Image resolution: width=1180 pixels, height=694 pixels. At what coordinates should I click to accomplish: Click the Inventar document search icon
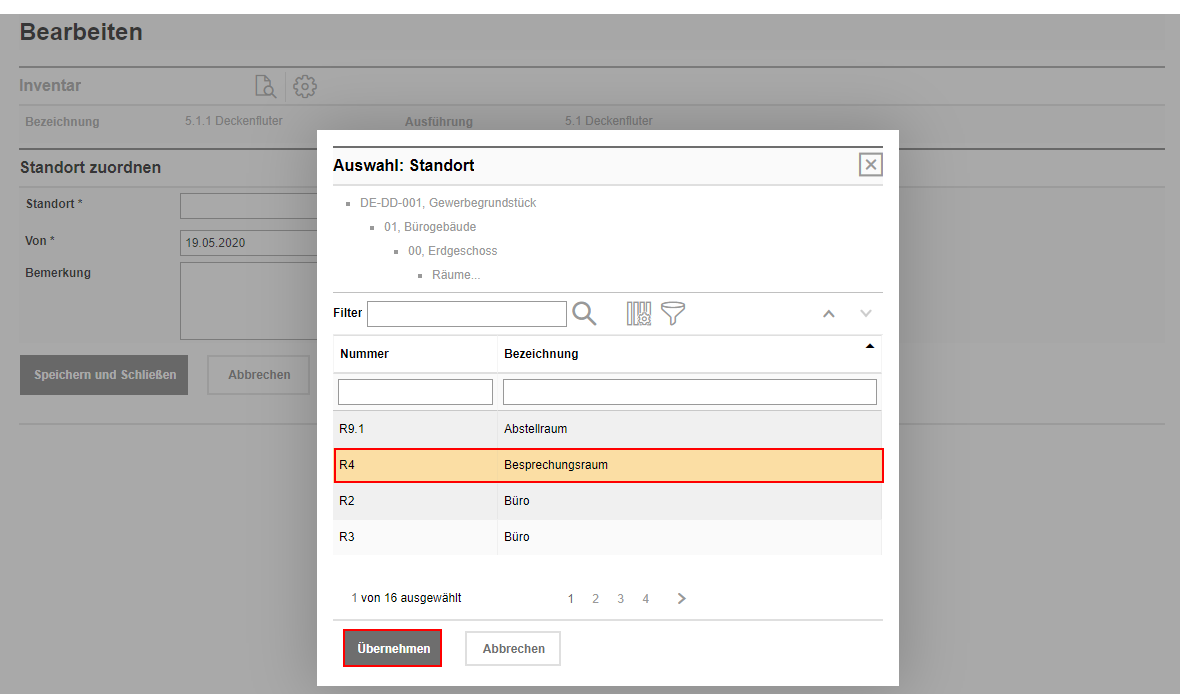click(x=265, y=87)
